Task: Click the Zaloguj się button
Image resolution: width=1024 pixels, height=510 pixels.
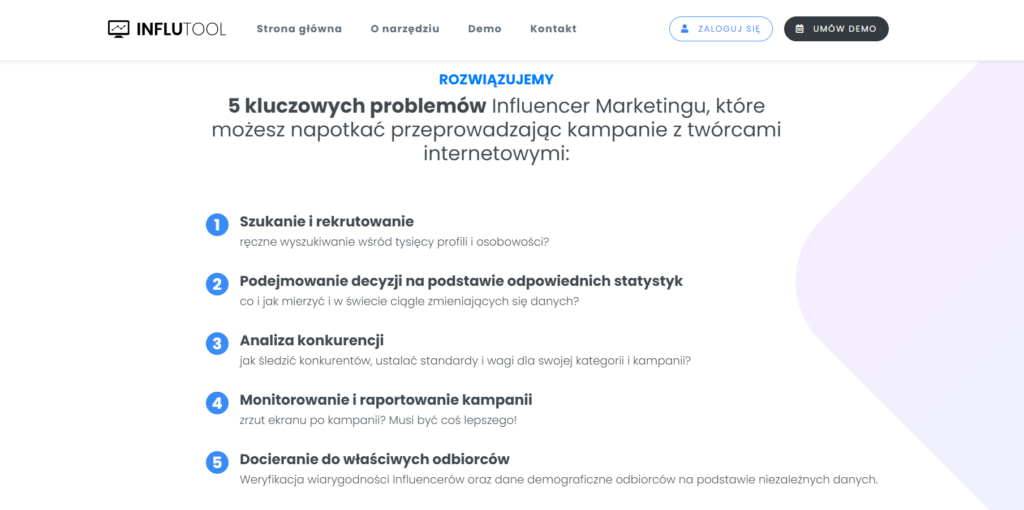Action: tap(721, 29)
